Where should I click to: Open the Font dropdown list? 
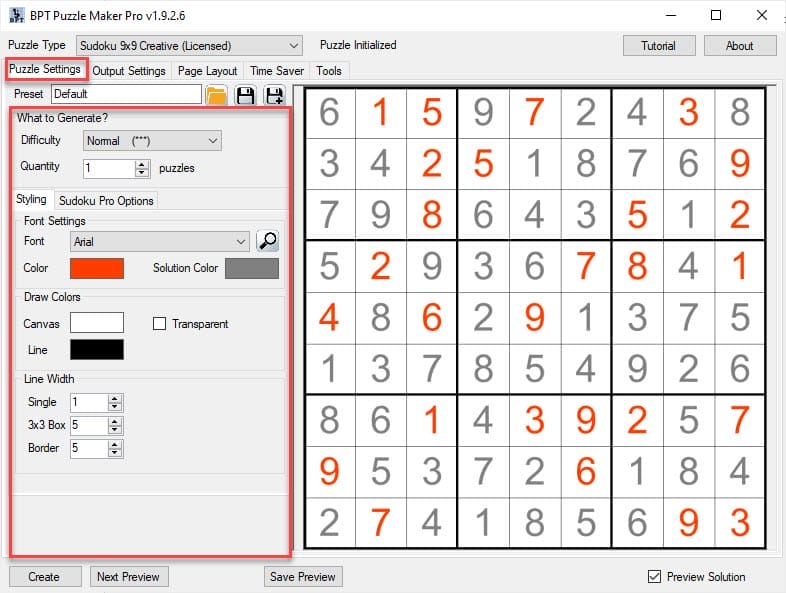point(240,241)
